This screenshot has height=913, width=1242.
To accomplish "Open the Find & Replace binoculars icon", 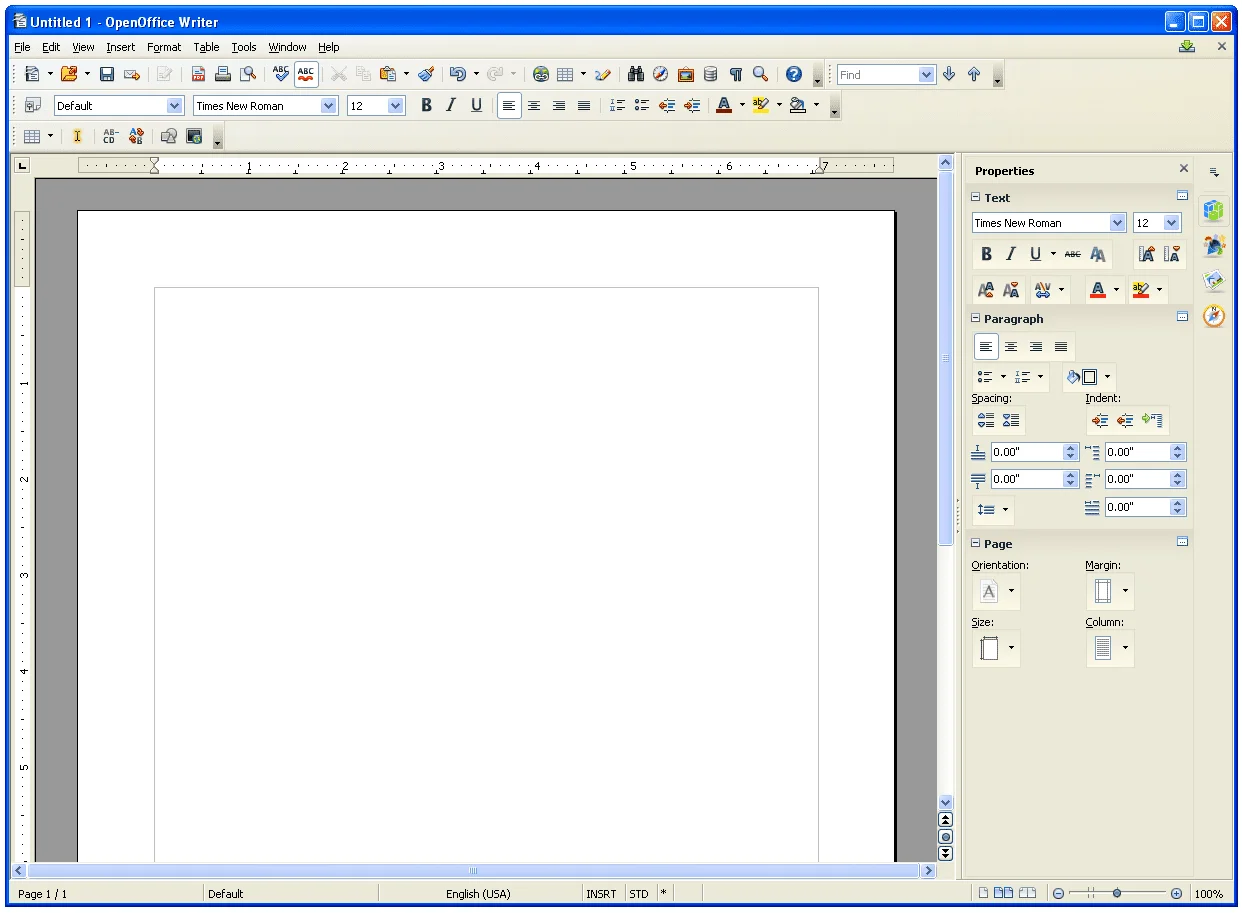I will 635,74.
